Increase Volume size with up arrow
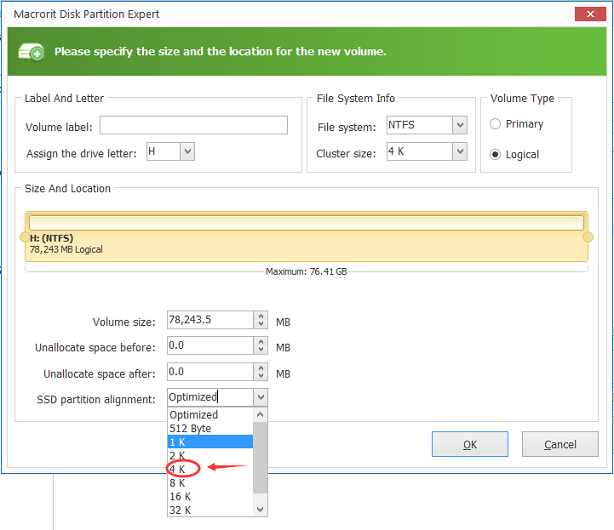Screen dimensions: 614x530 pos(261,316)
